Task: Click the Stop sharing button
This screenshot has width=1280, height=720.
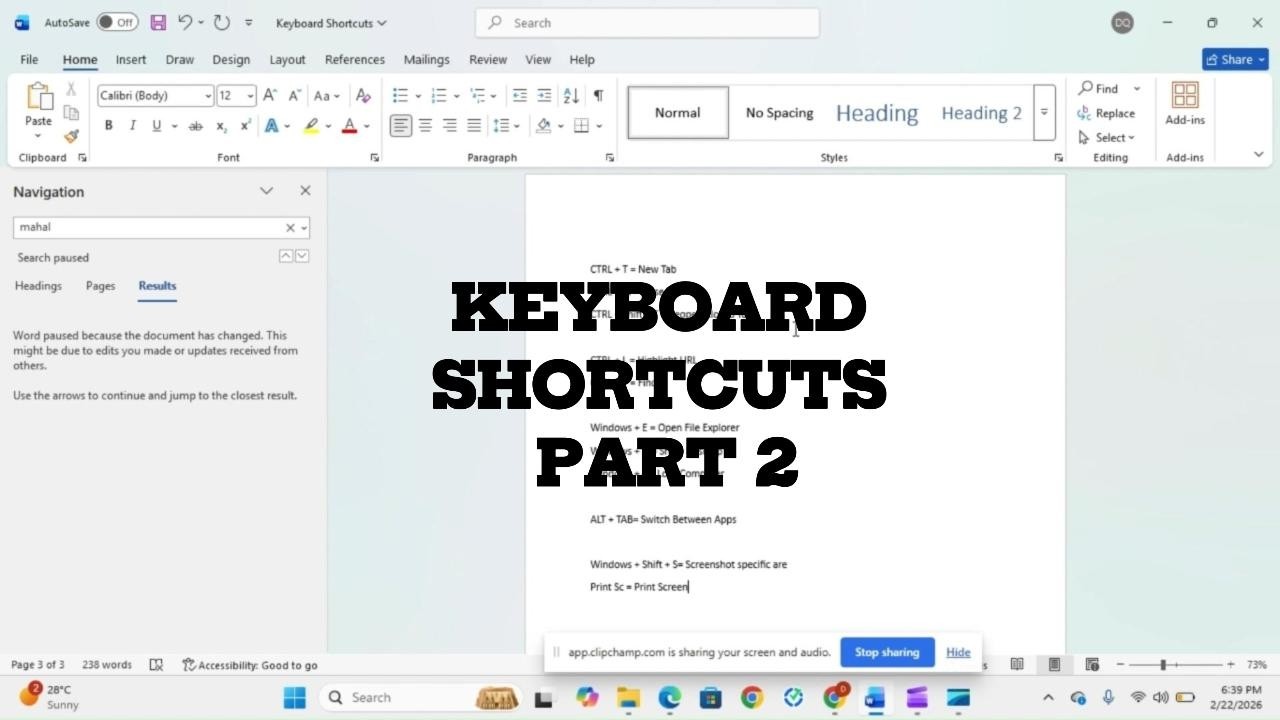Action: 887,652
